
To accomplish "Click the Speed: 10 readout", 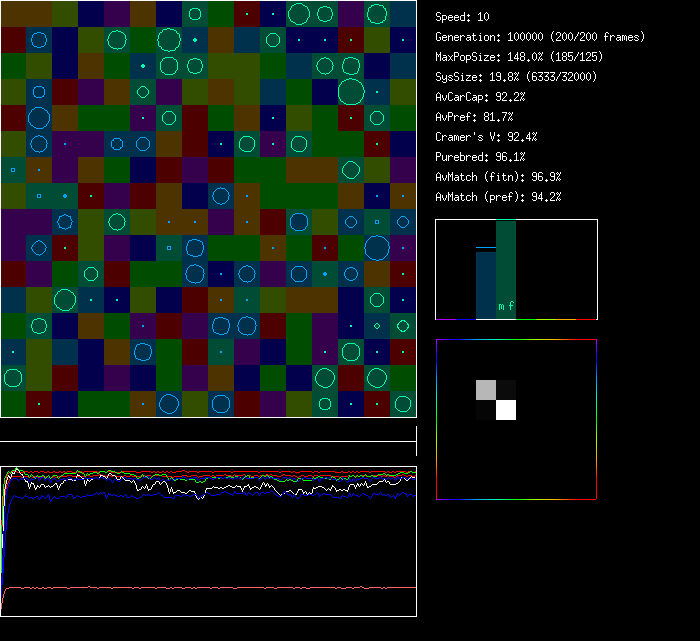I will coord(462,17).
